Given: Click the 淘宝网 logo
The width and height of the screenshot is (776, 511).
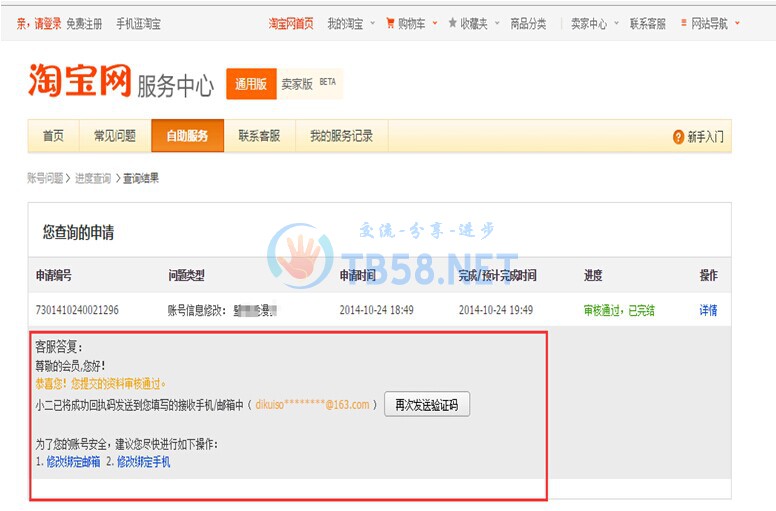Looking at the screenshot, I should point(80,80).
